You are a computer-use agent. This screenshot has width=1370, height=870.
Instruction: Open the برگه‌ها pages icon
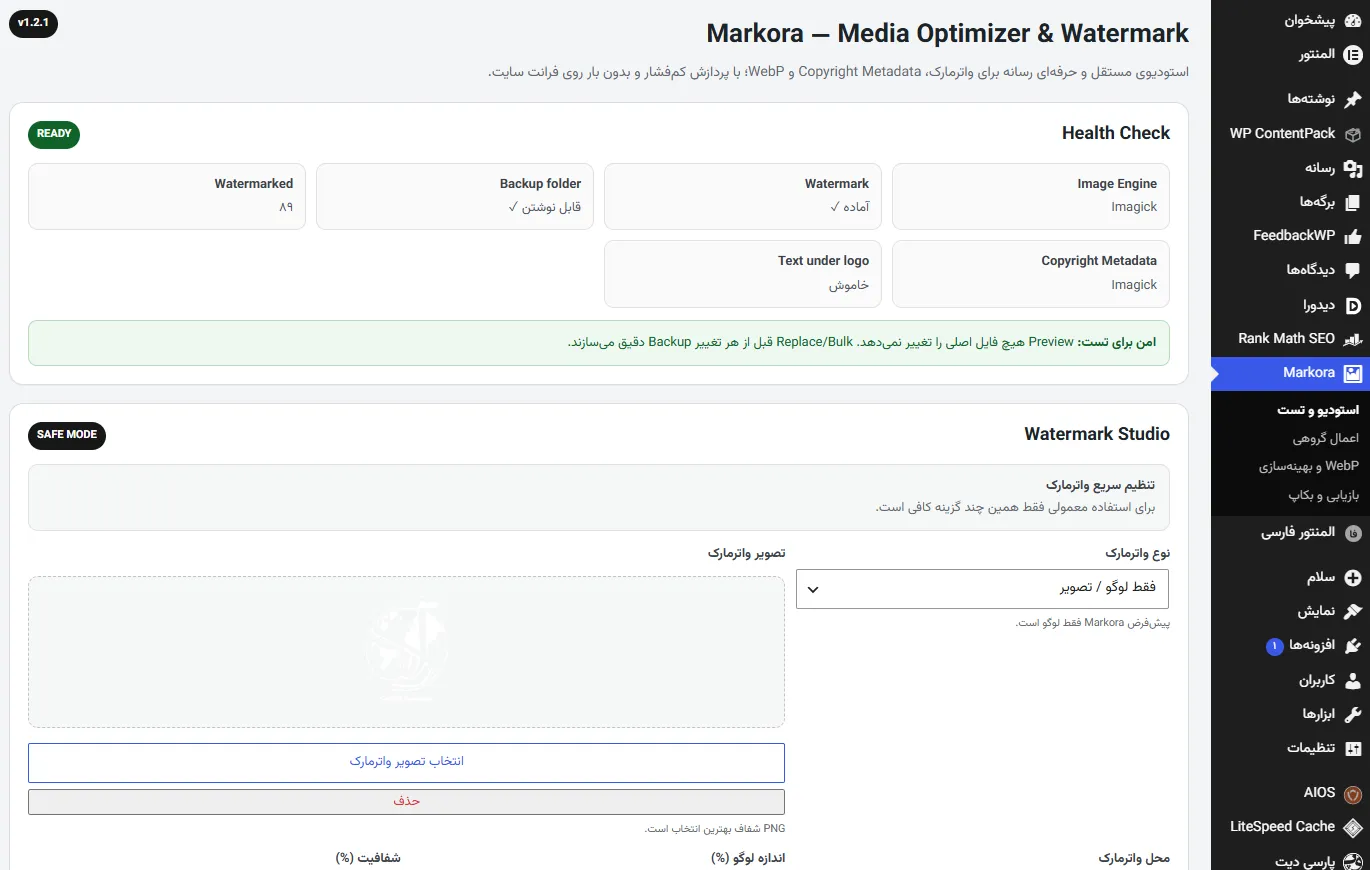point(1353,202)
